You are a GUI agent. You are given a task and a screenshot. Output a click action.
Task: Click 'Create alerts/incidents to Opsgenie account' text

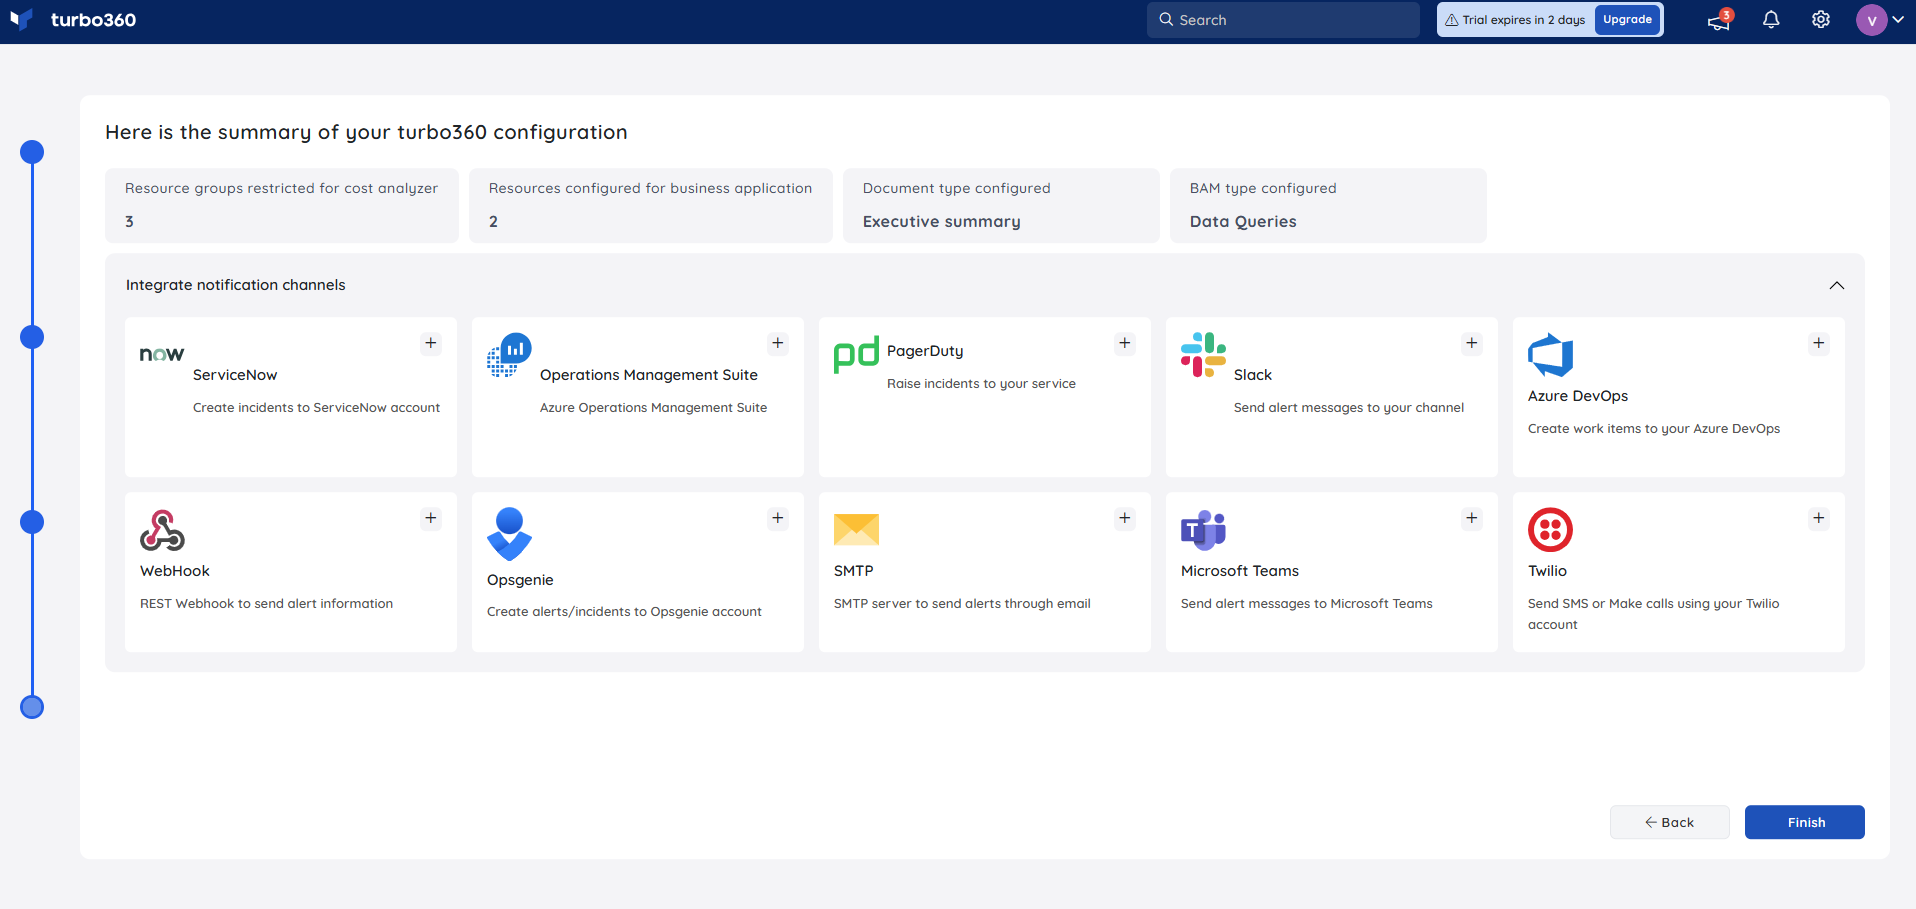[624, 612]
